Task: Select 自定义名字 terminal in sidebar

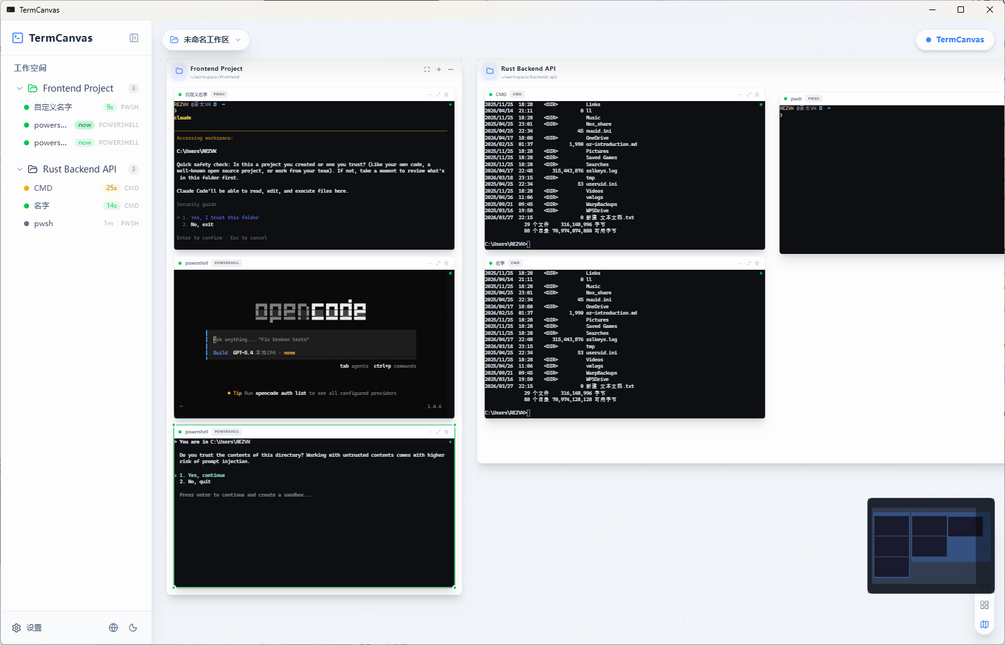Action: pyautogui.click(x=81, y=107)
